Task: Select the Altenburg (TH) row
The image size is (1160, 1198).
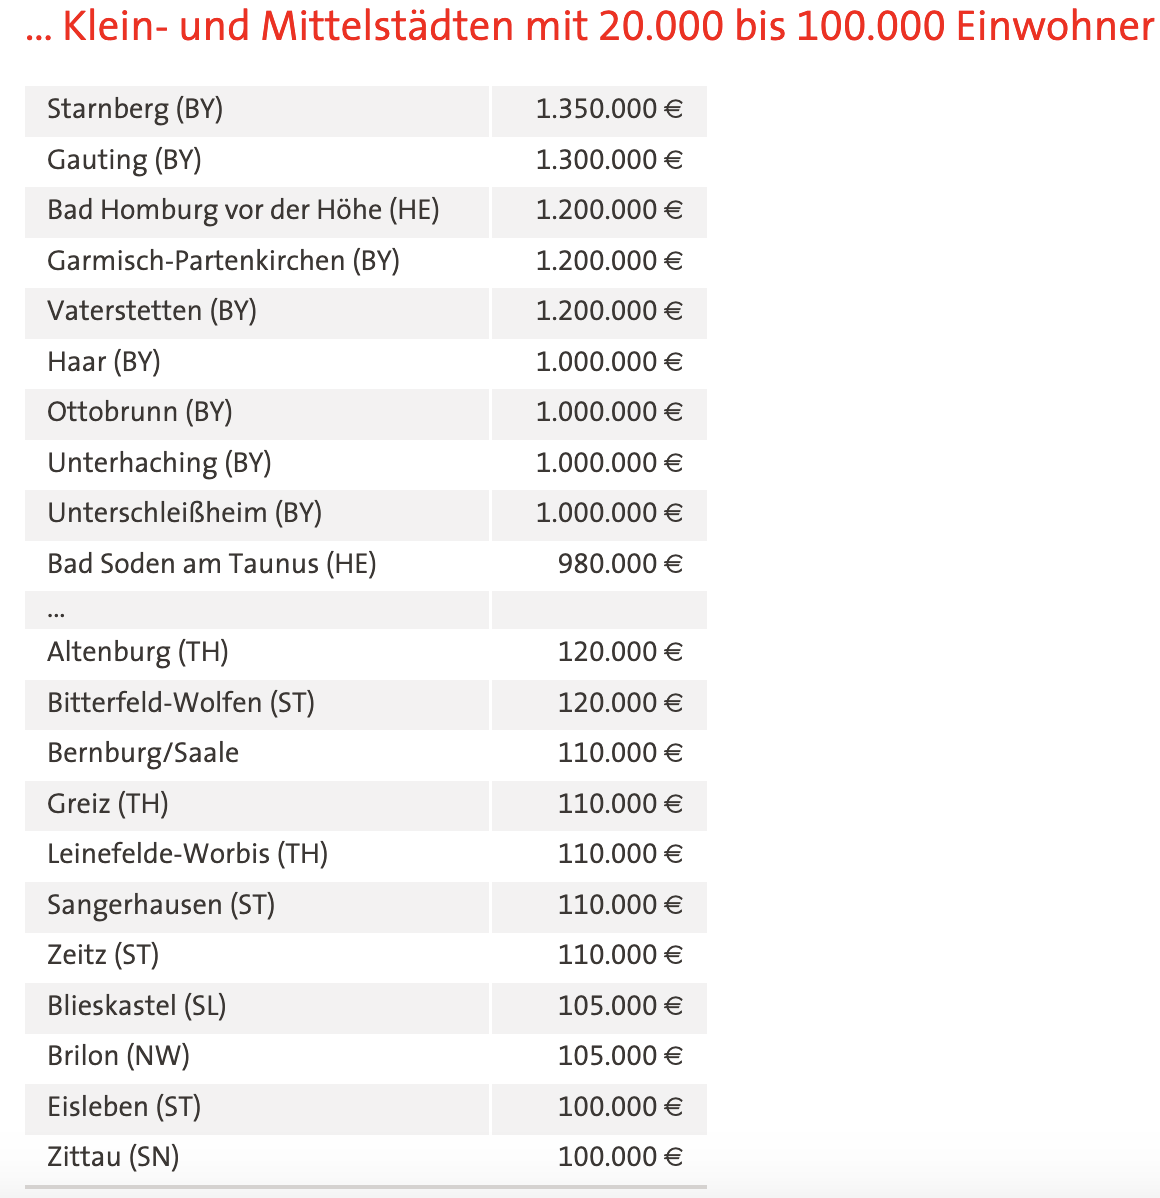Action: [365, 653]
